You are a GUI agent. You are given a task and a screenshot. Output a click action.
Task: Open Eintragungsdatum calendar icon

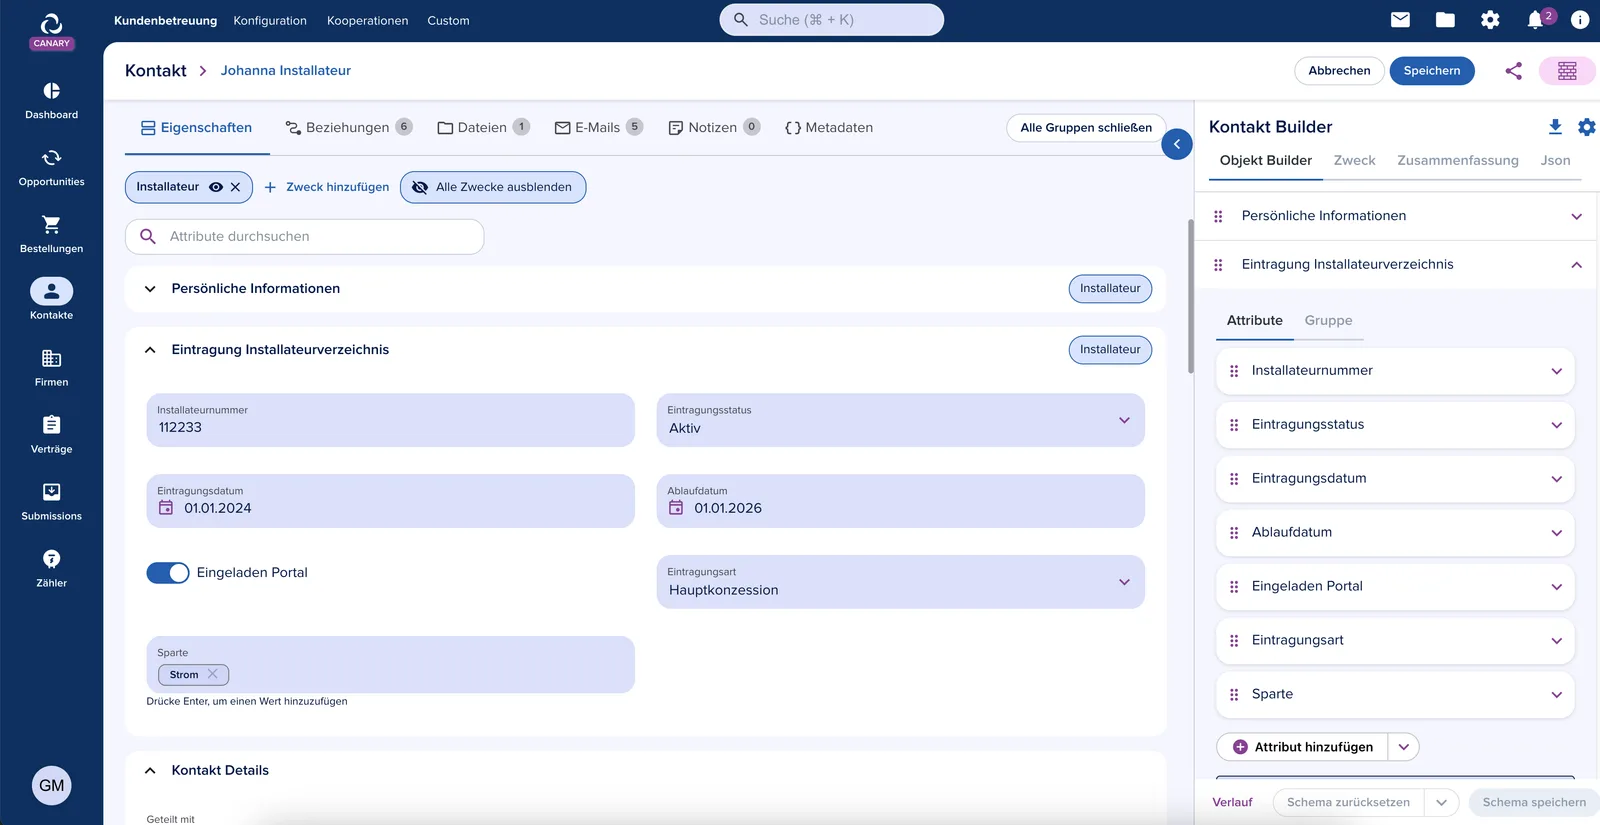(166, 508)
